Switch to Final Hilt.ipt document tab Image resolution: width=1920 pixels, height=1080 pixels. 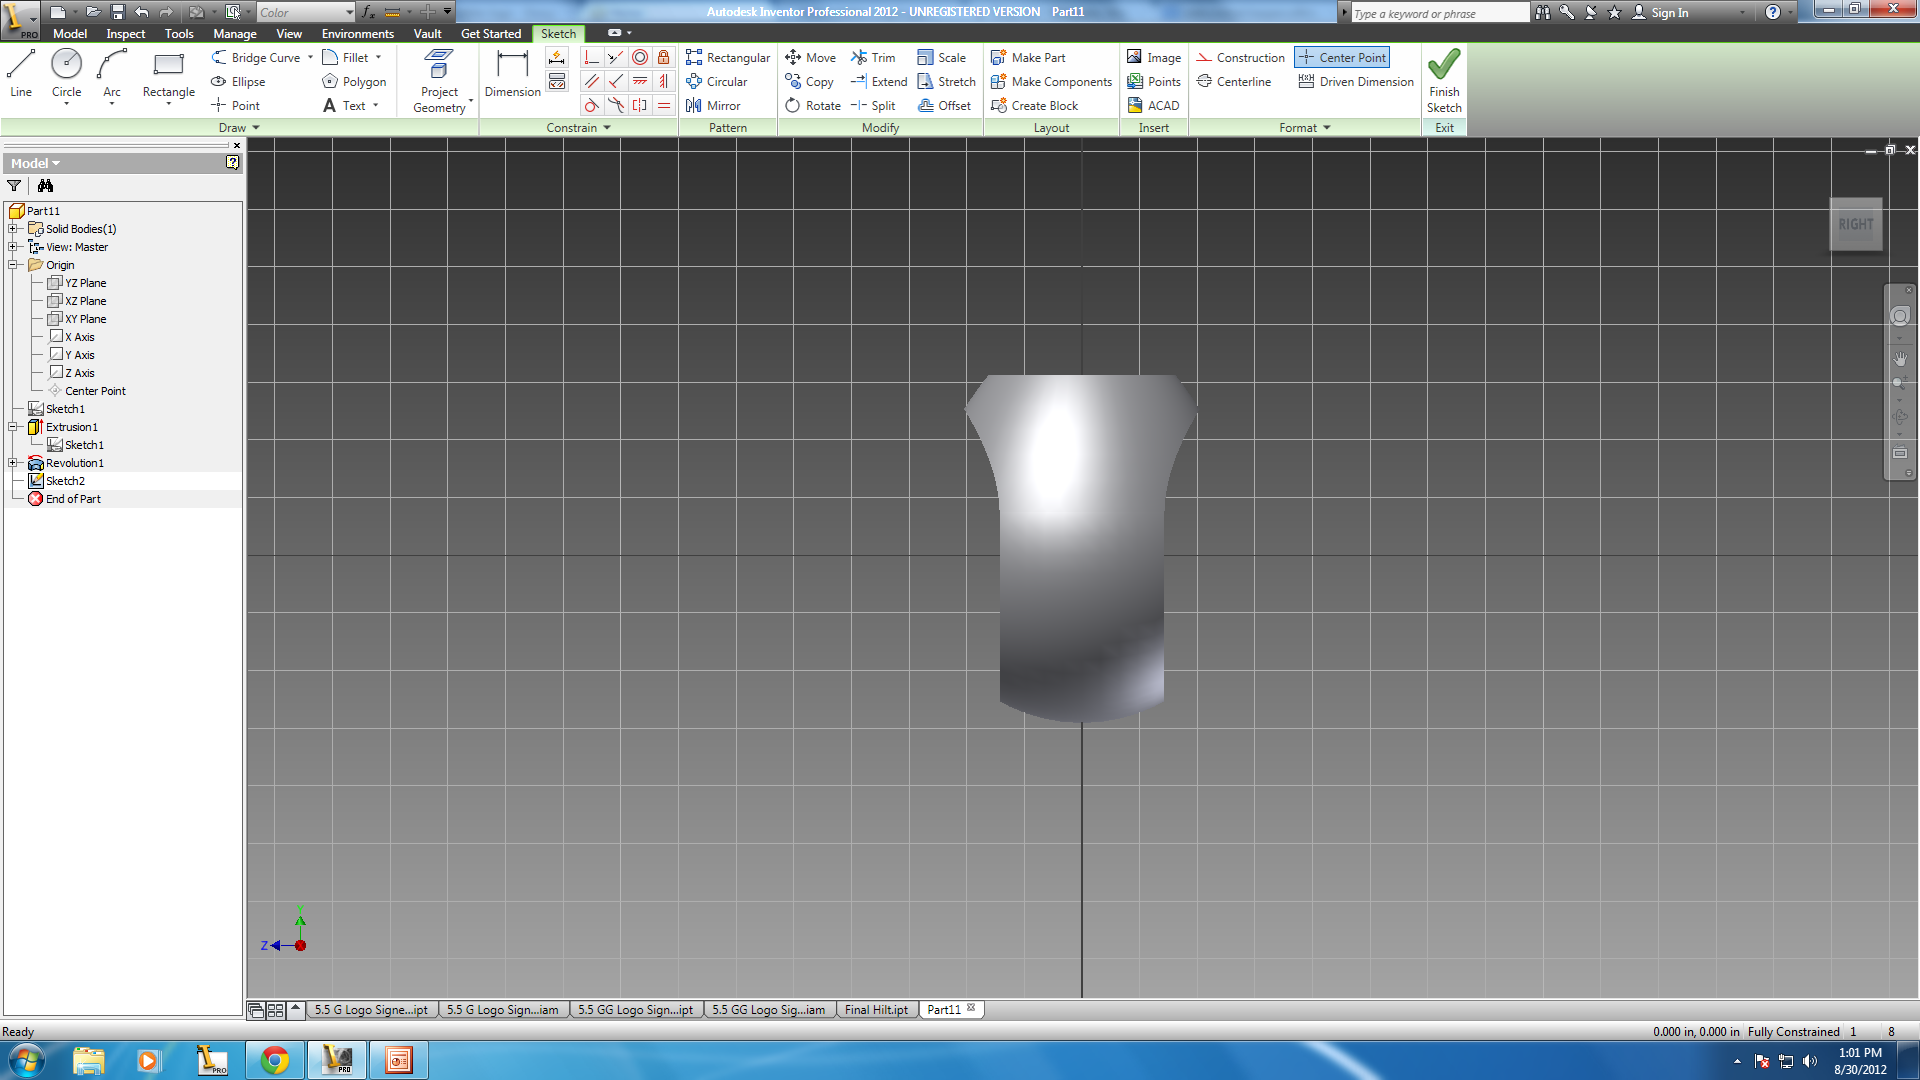(876, 1009)
